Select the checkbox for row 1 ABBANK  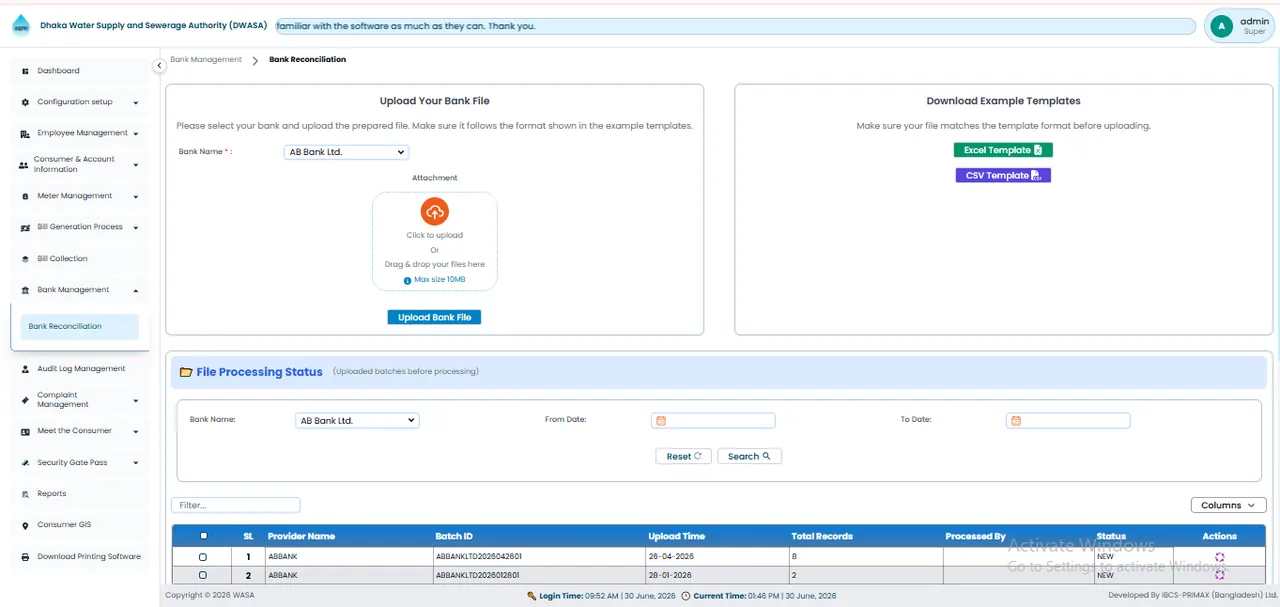pos(203,557)
